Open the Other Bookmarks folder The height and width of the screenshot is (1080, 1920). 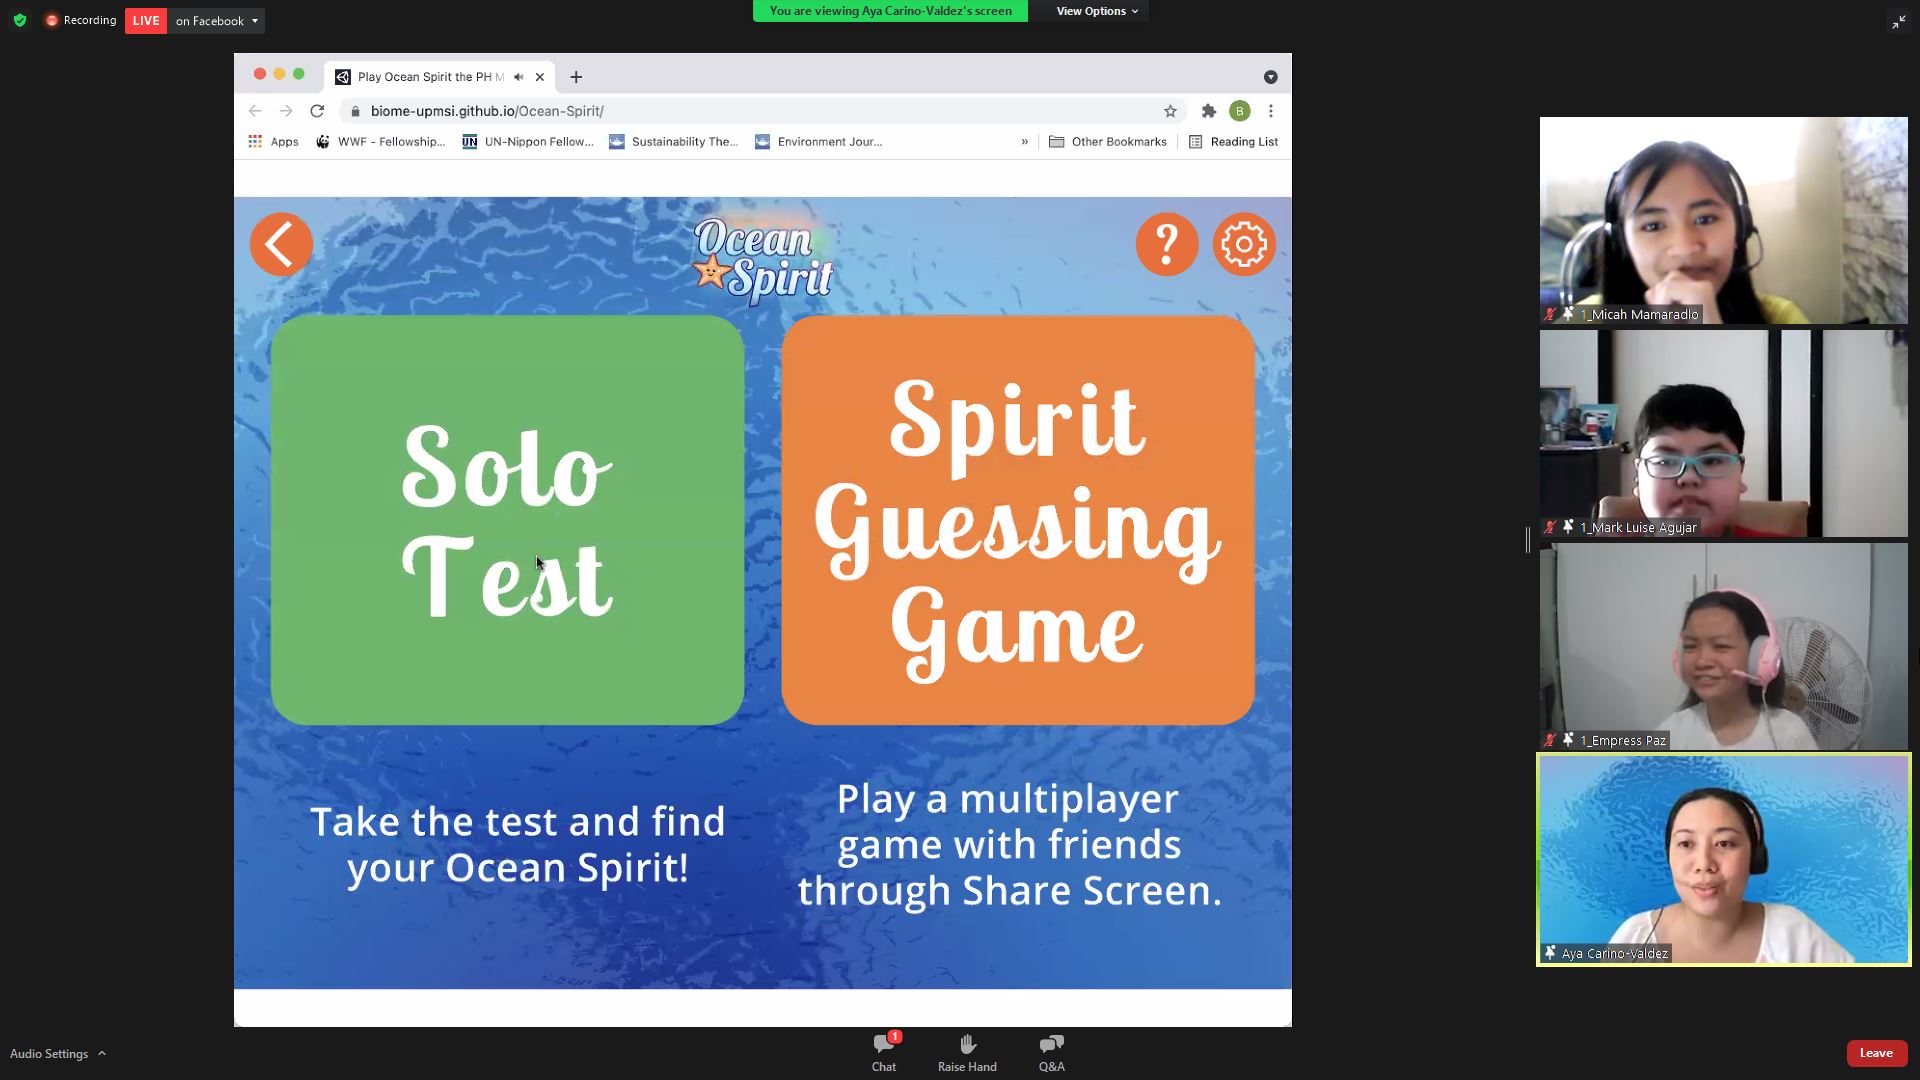pos(1108,142)
